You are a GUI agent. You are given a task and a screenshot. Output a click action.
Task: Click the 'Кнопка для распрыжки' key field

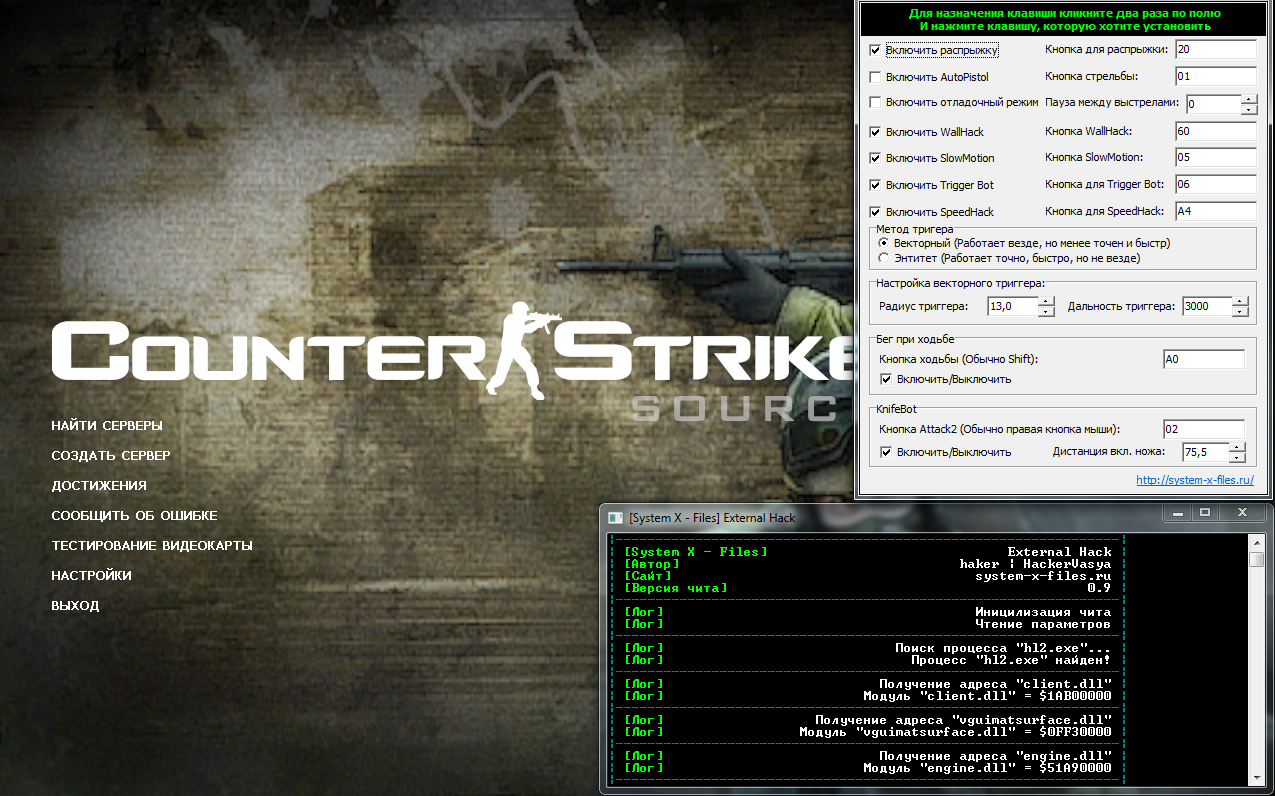click(x=1215, y=49)
